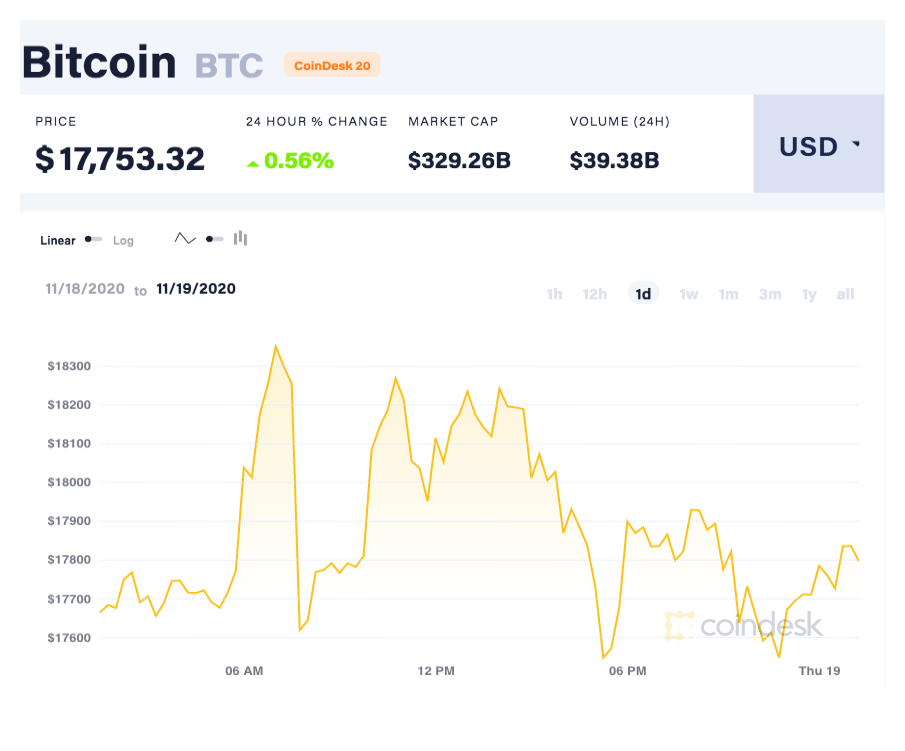The height and width of the screenshot is (751, 905).
Task: Click the CoinDesk 20 badge
Action: pyautogui.click(x=332, y=65)
